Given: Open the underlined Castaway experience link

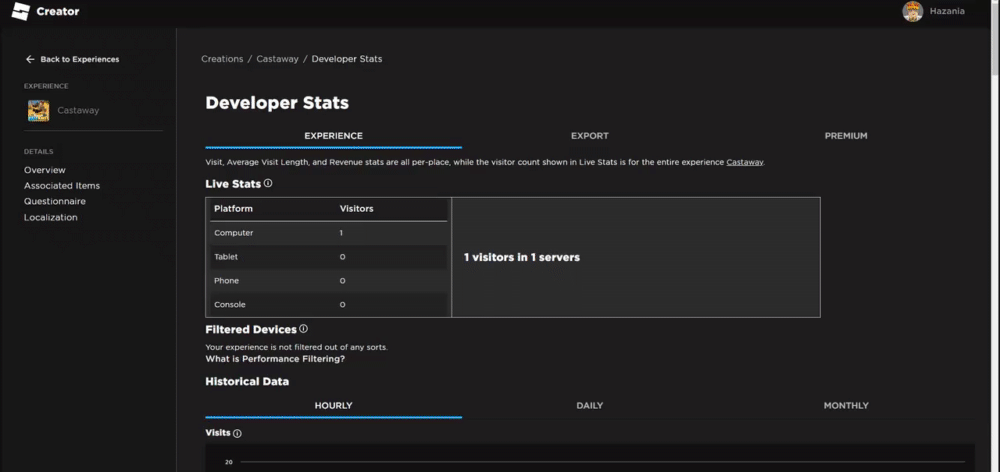Looking at the screenshot, I should 744,163.
